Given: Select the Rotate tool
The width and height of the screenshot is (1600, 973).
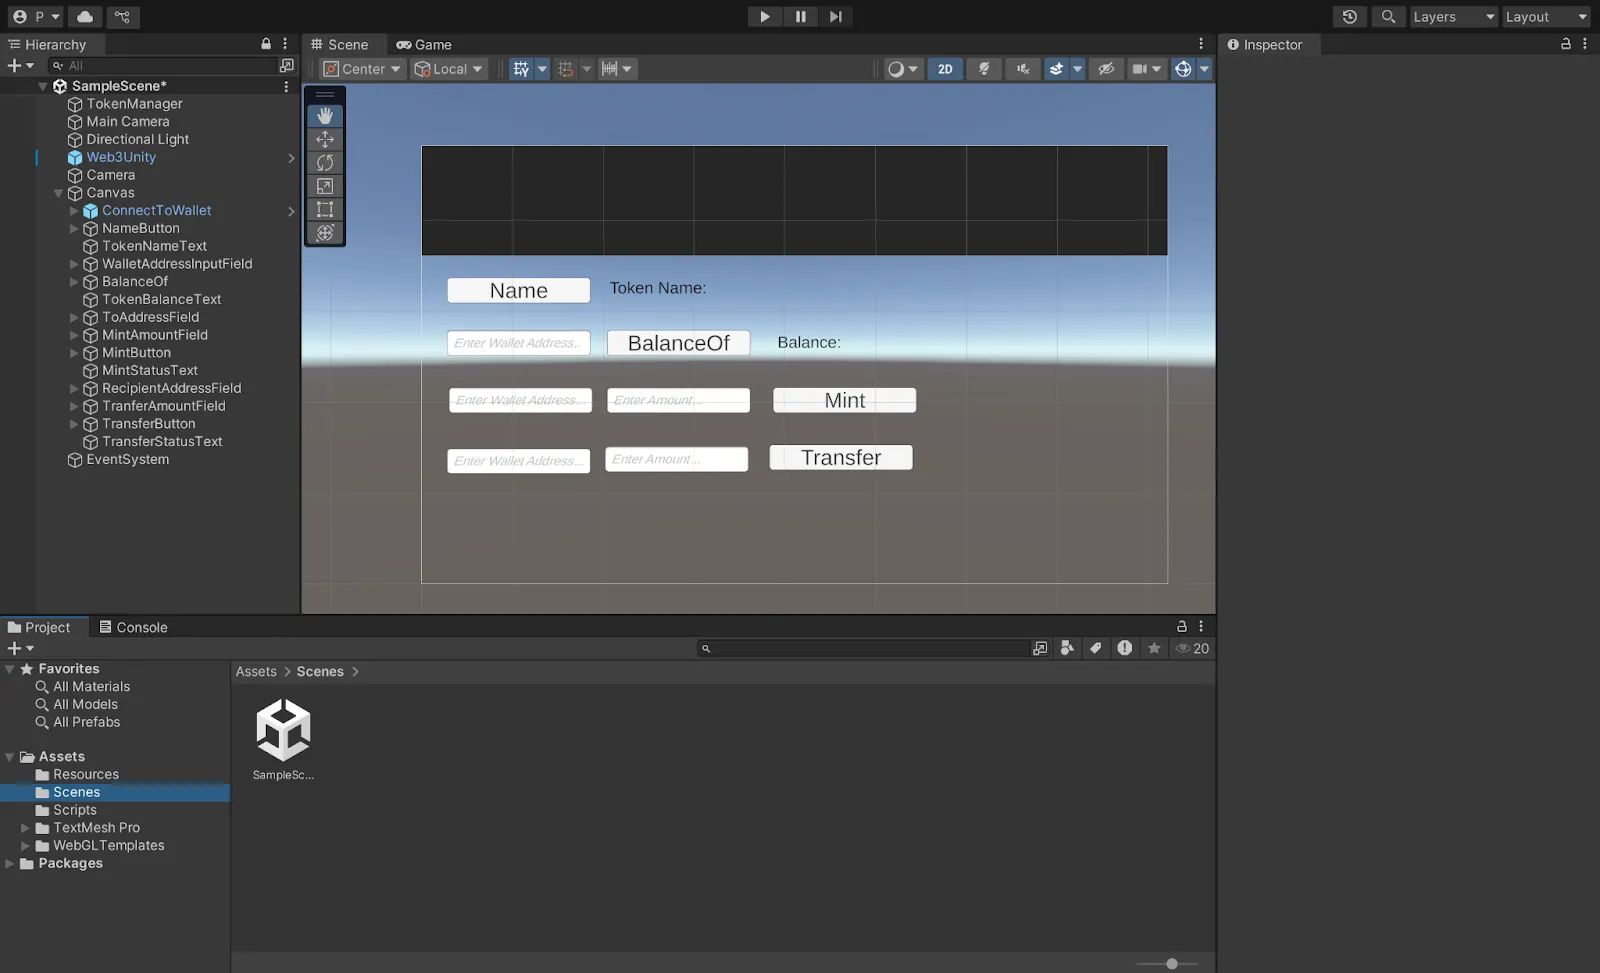Looking at the screenshot, I should point(325,163).
